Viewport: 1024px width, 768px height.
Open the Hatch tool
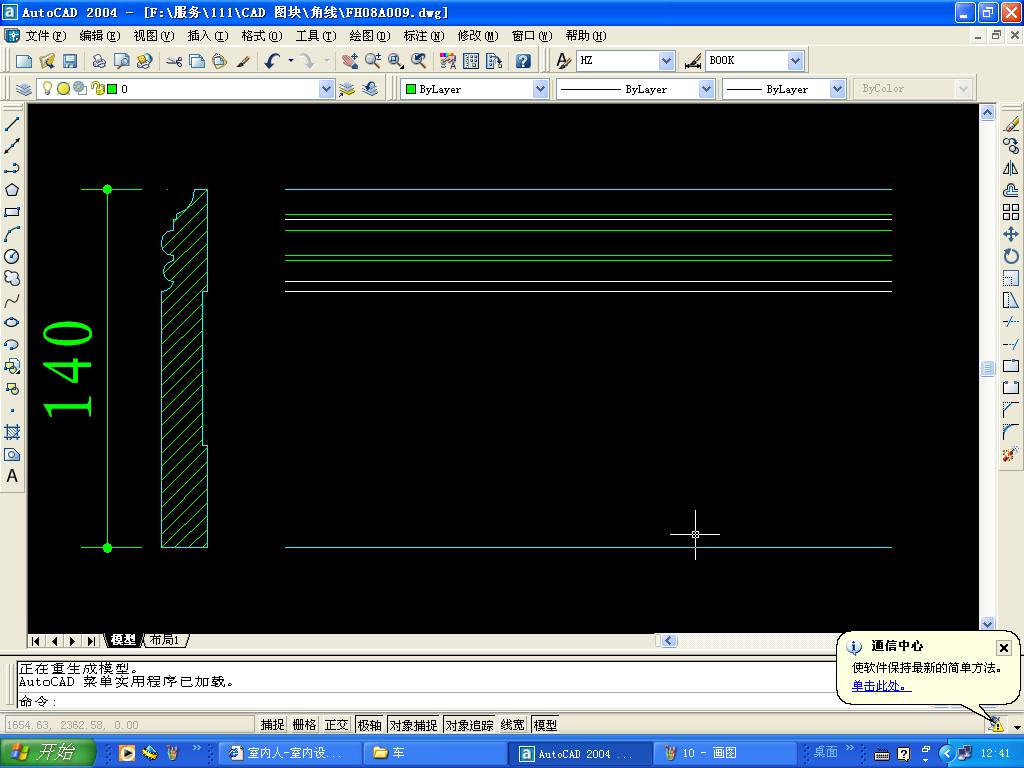pyautogui.click(x=12, y=432)
